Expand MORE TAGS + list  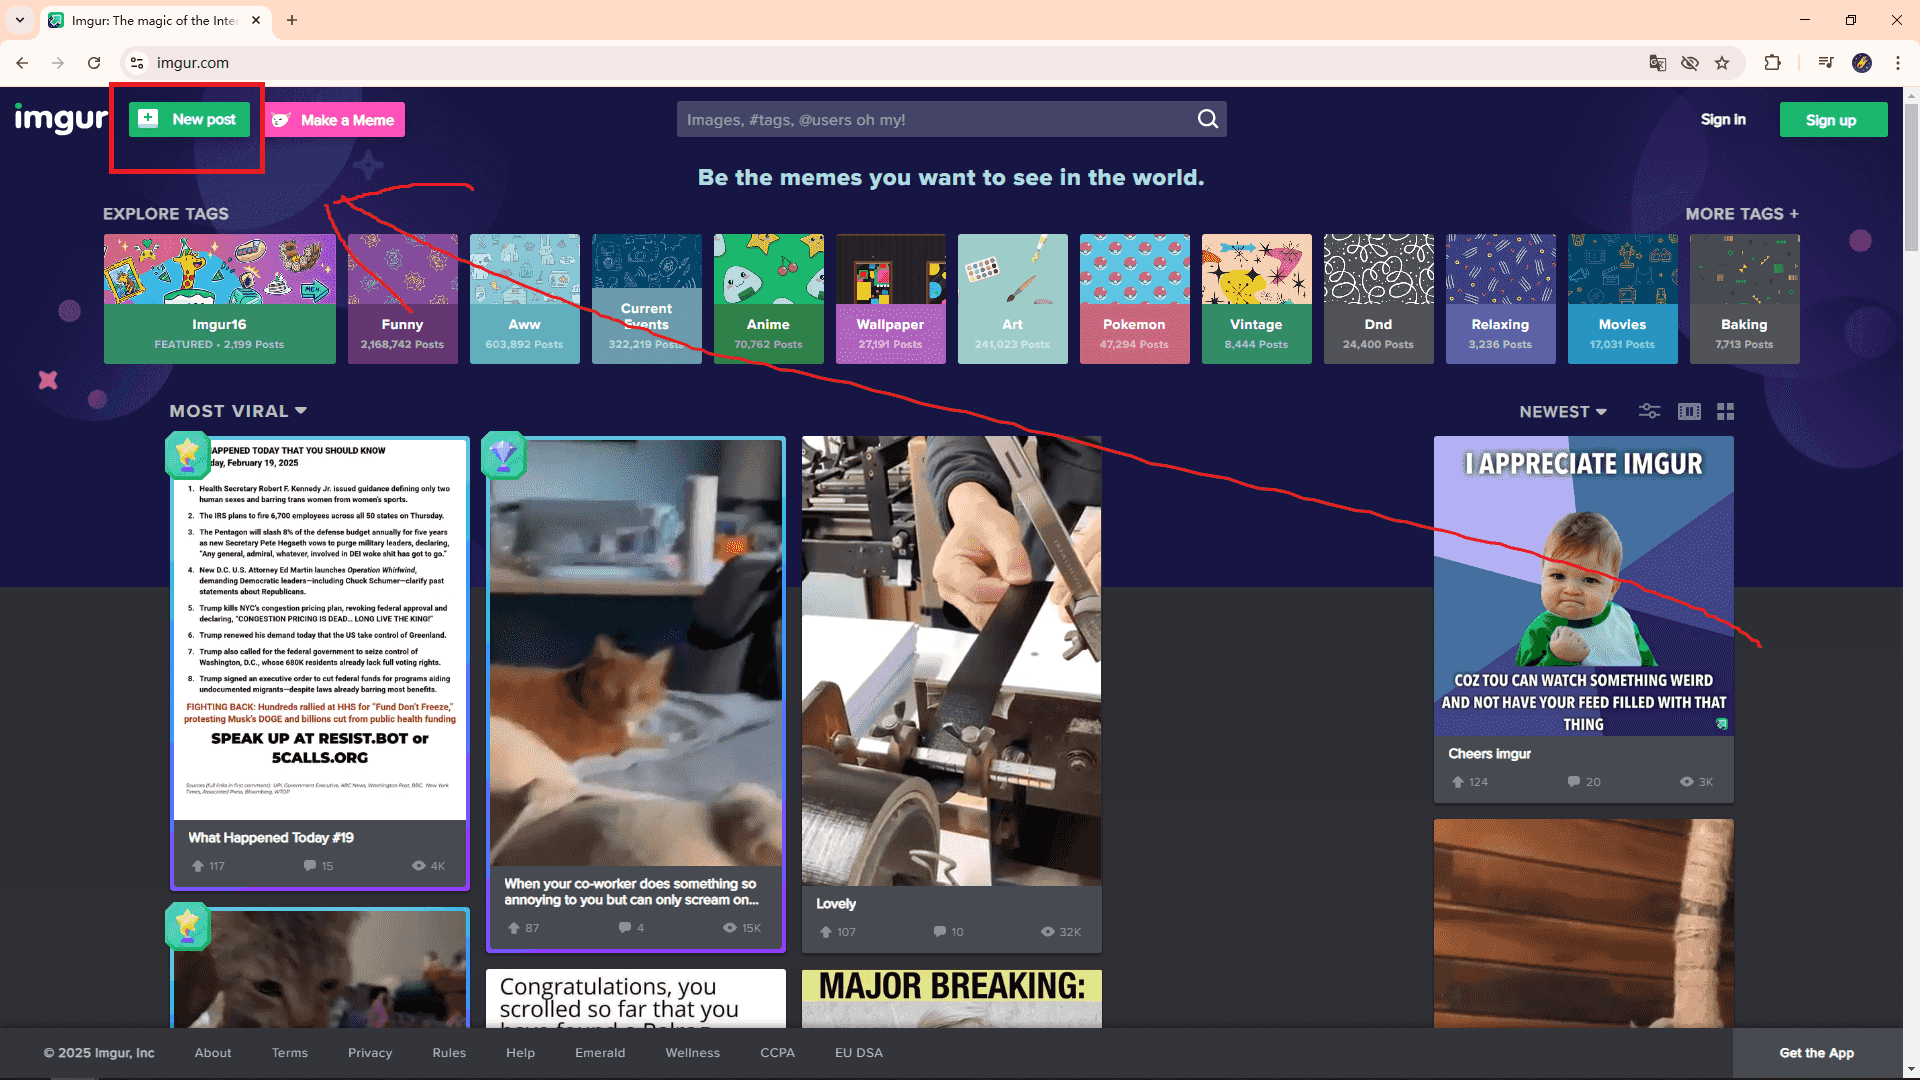[x=1741, y=214]
